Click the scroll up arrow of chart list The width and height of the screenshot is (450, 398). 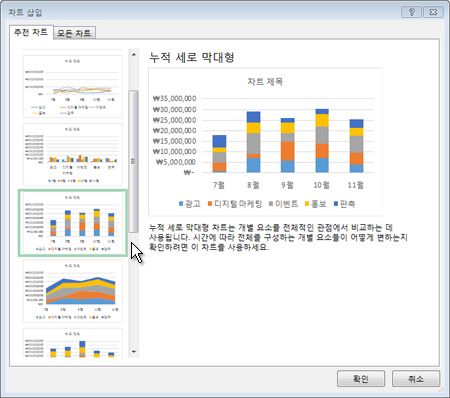point(134,54)
